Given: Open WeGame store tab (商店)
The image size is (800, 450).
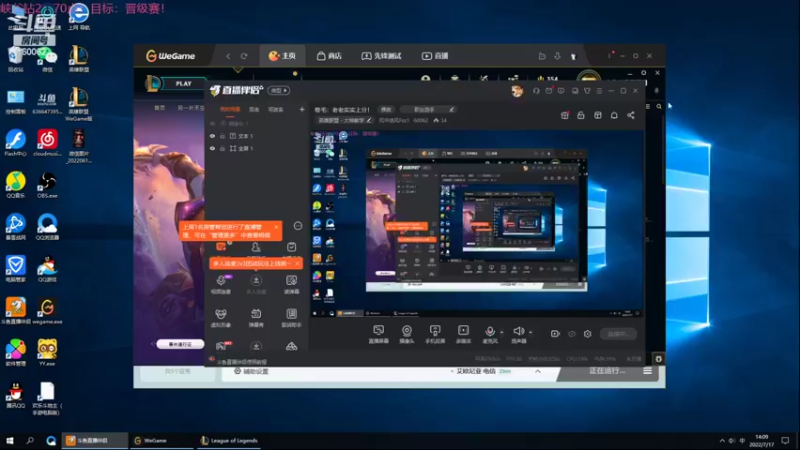Looking at the screenshot, I should point(329,56).
